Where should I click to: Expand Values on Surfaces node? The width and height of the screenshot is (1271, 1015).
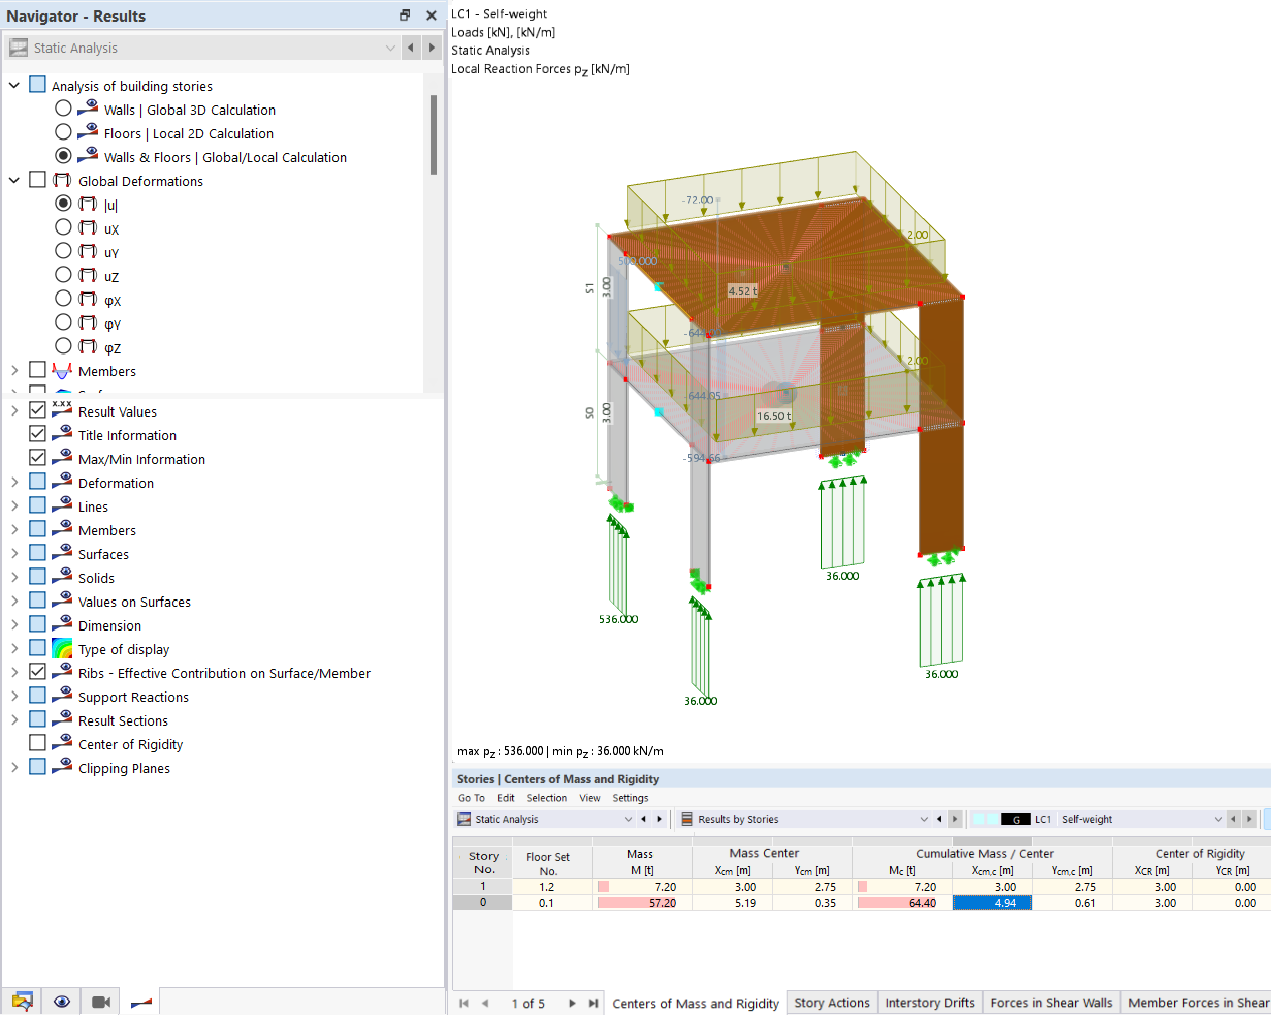[x=14, y=601]
